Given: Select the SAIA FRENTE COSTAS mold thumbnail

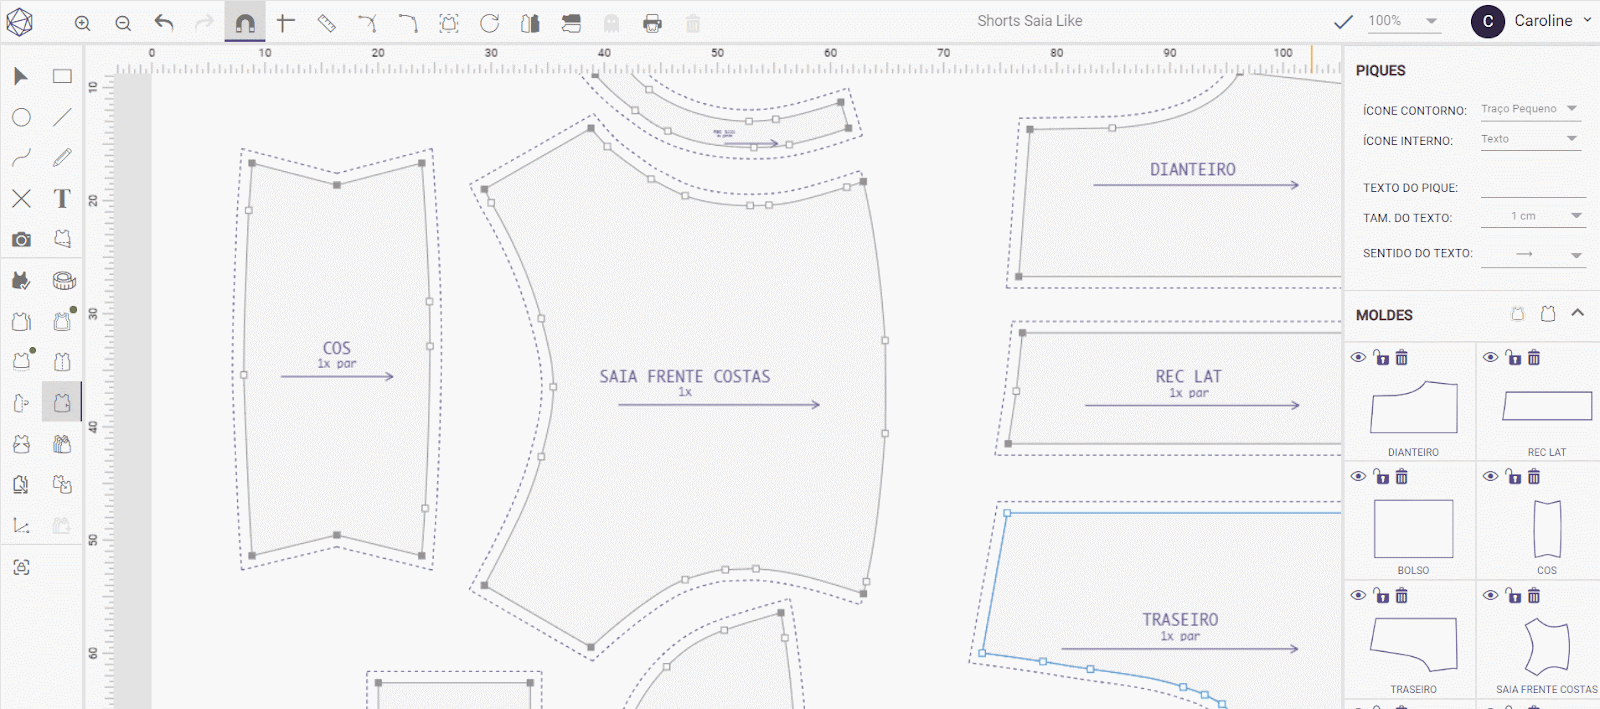Looking at the screenshot, I should click(x=1547, y=647).
